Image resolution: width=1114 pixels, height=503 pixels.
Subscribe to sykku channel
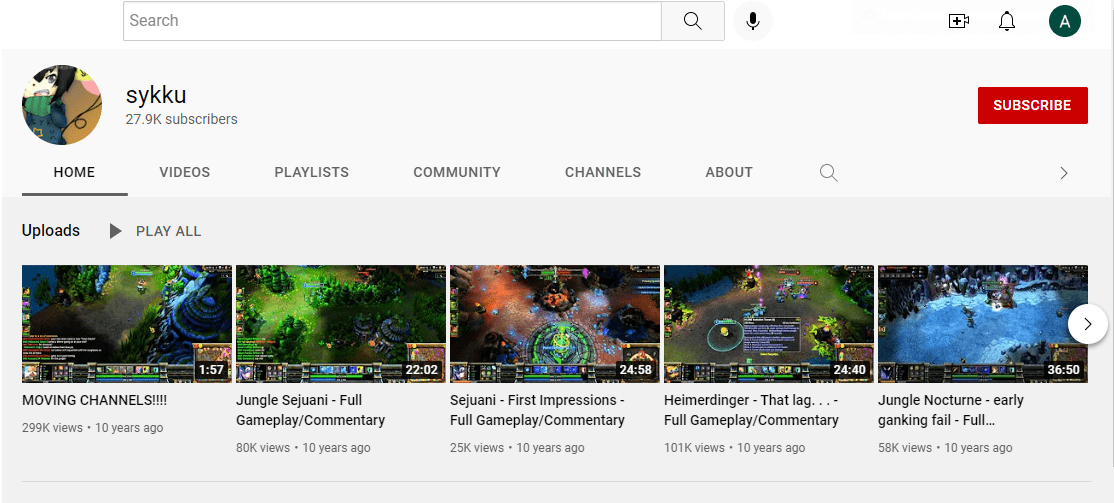coord(1032,105)
